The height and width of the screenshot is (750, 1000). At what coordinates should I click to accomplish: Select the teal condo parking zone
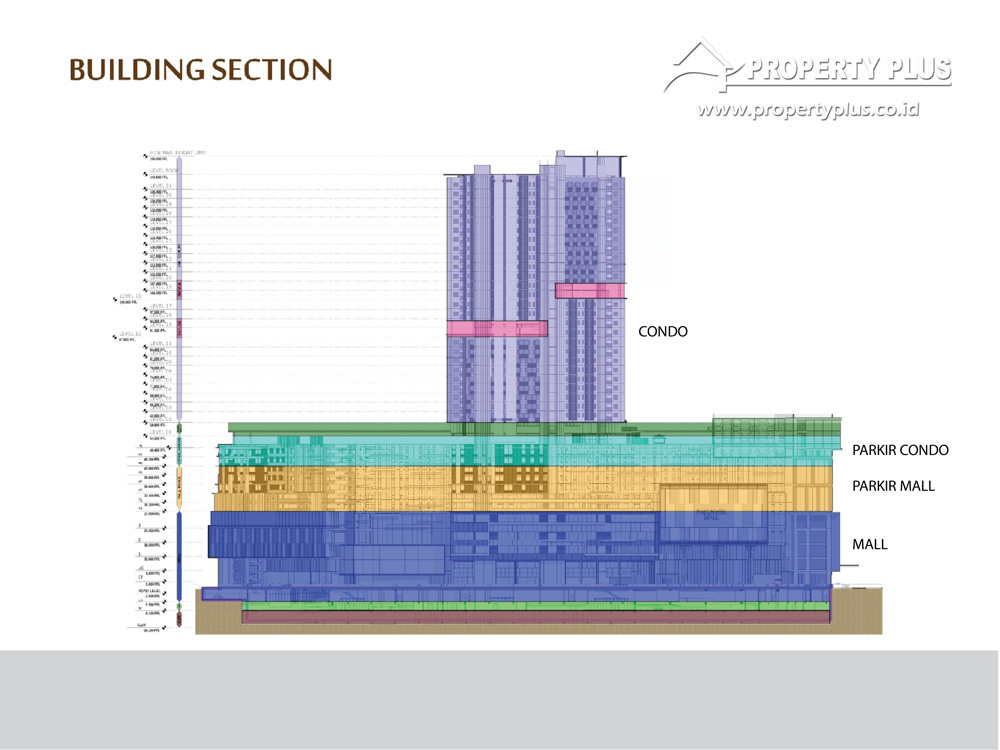pos(650,452)
